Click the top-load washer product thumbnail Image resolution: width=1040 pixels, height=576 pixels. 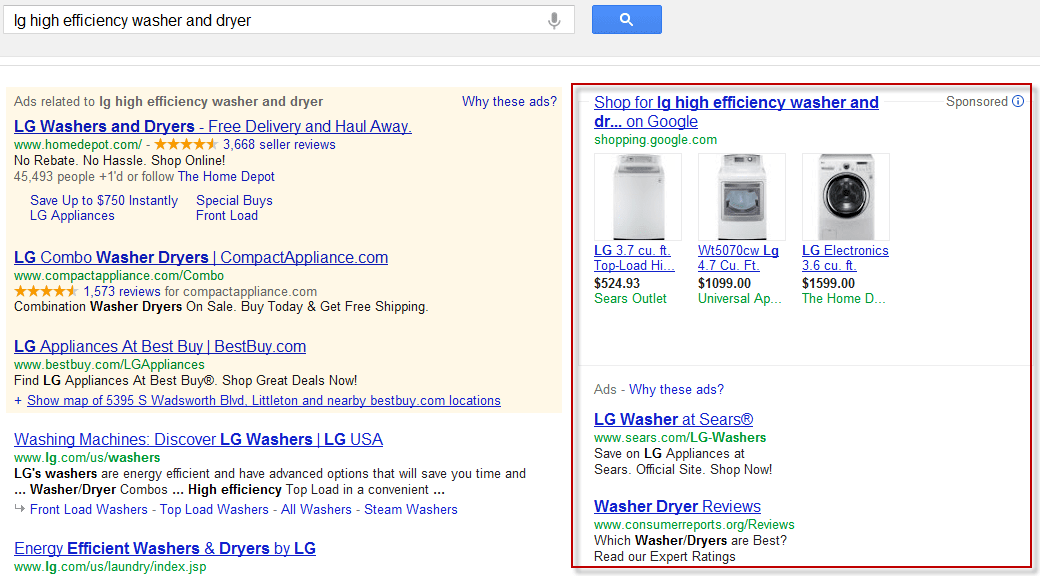tap(638, 196)
